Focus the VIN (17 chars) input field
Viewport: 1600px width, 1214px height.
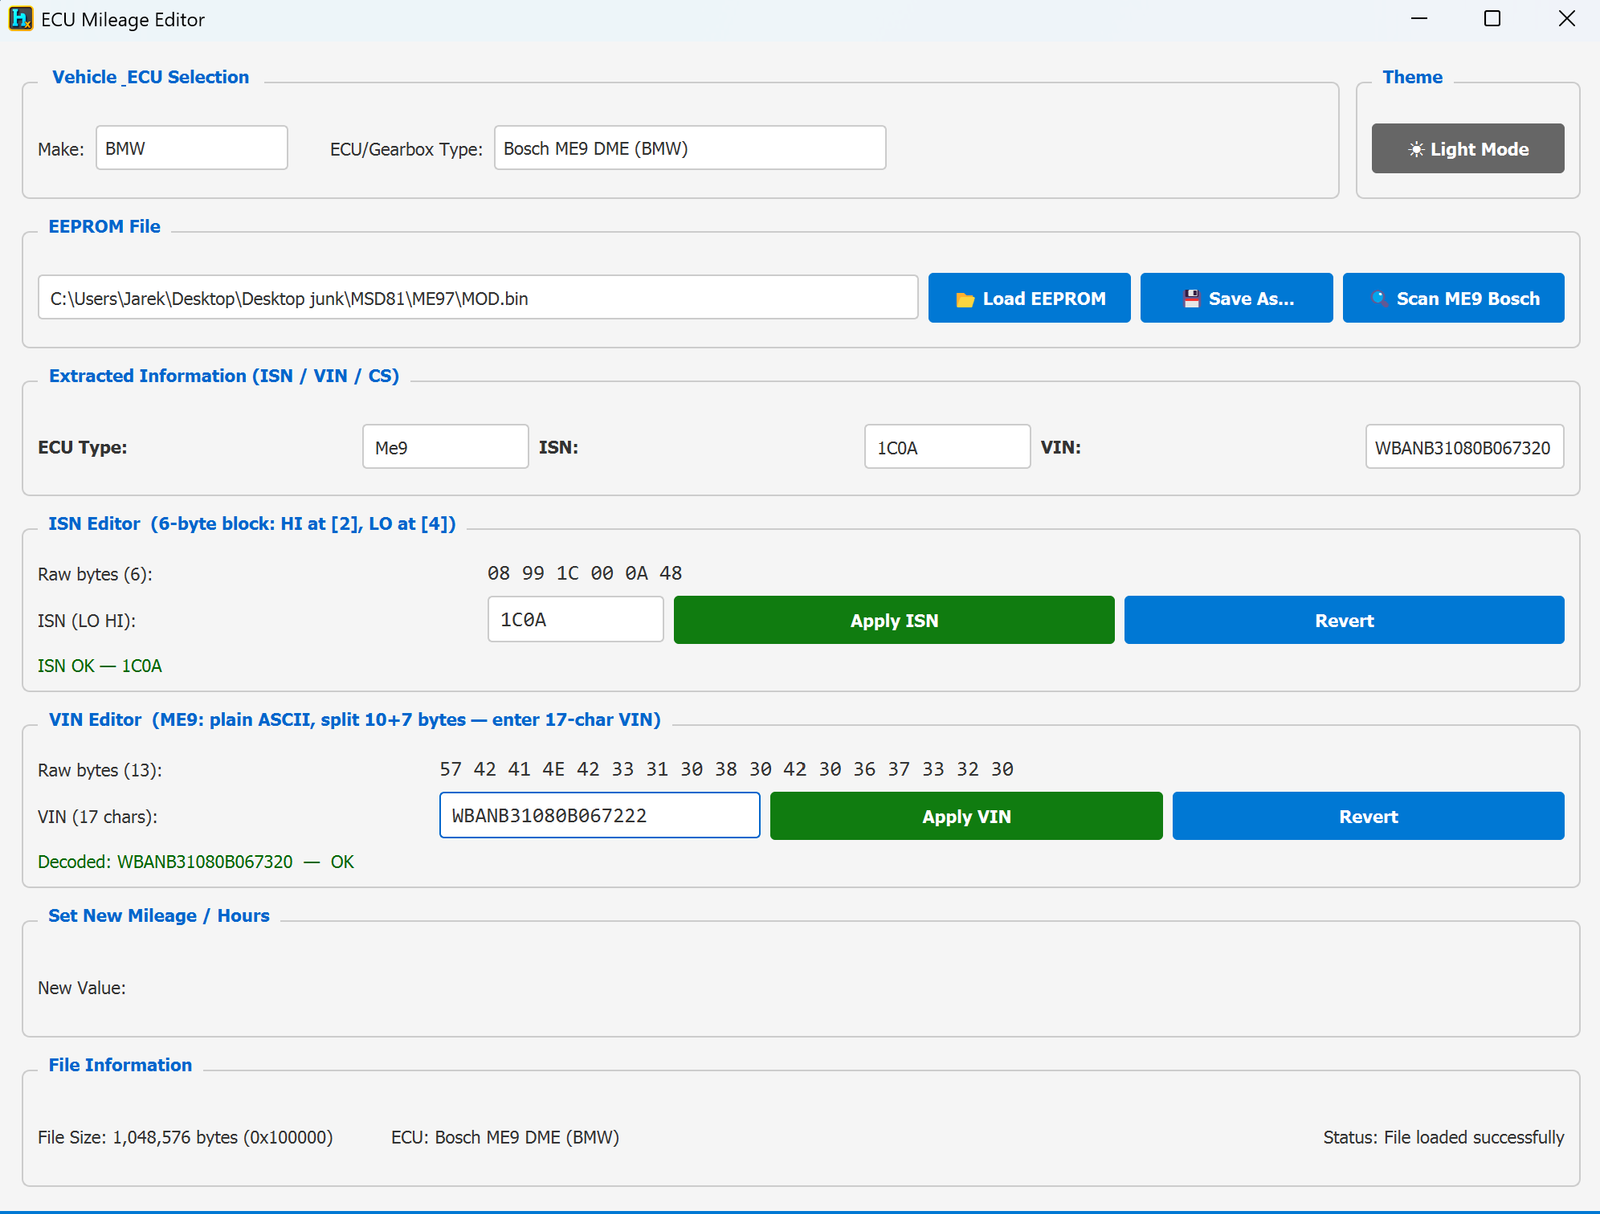tap(600, 815)
